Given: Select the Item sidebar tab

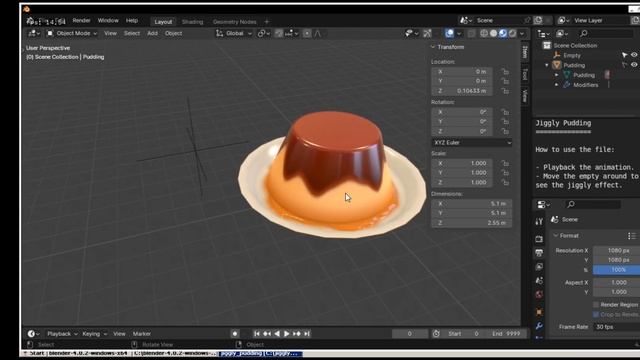Looking at the screenshot, I should 525,52.
